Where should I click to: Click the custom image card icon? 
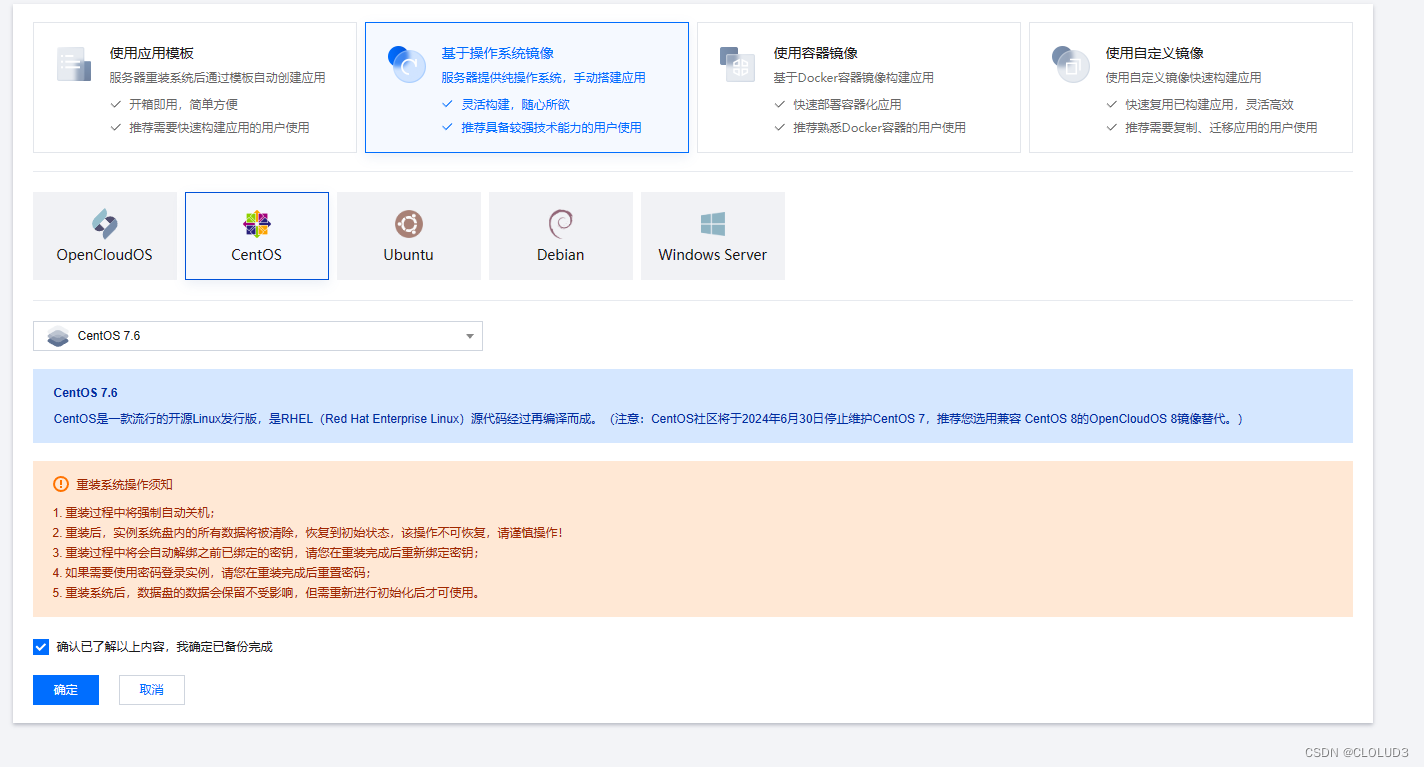[1070, 64]
